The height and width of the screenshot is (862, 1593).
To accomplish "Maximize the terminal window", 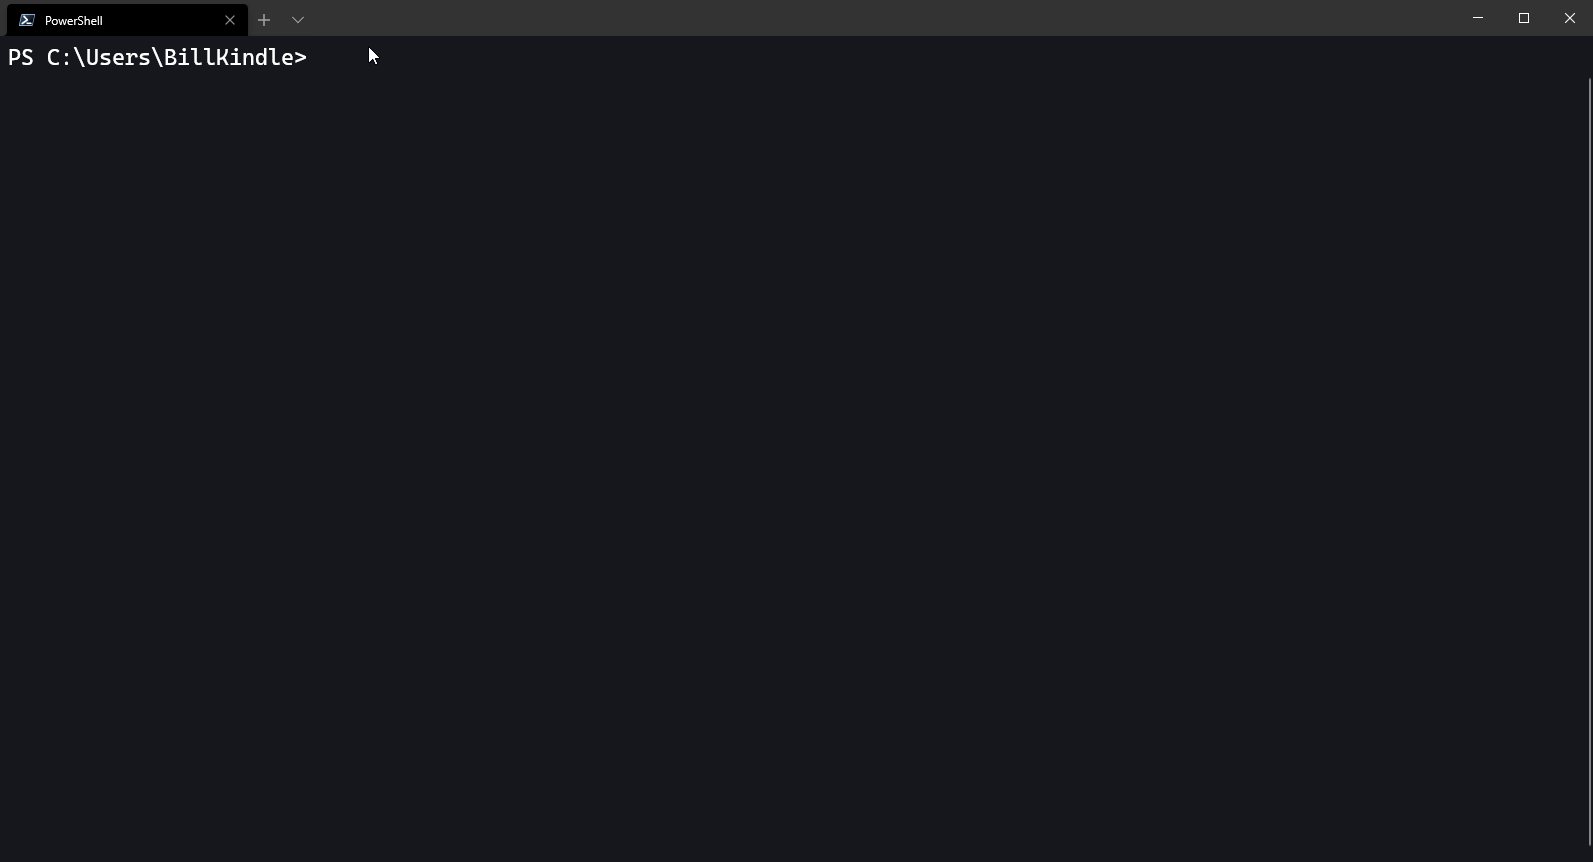I will [1524, 18].
